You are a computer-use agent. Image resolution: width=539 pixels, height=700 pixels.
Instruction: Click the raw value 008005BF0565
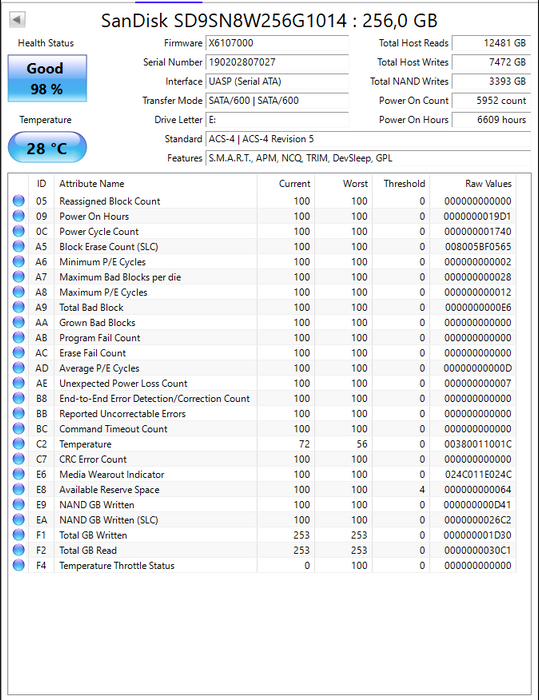pos(478,247)
